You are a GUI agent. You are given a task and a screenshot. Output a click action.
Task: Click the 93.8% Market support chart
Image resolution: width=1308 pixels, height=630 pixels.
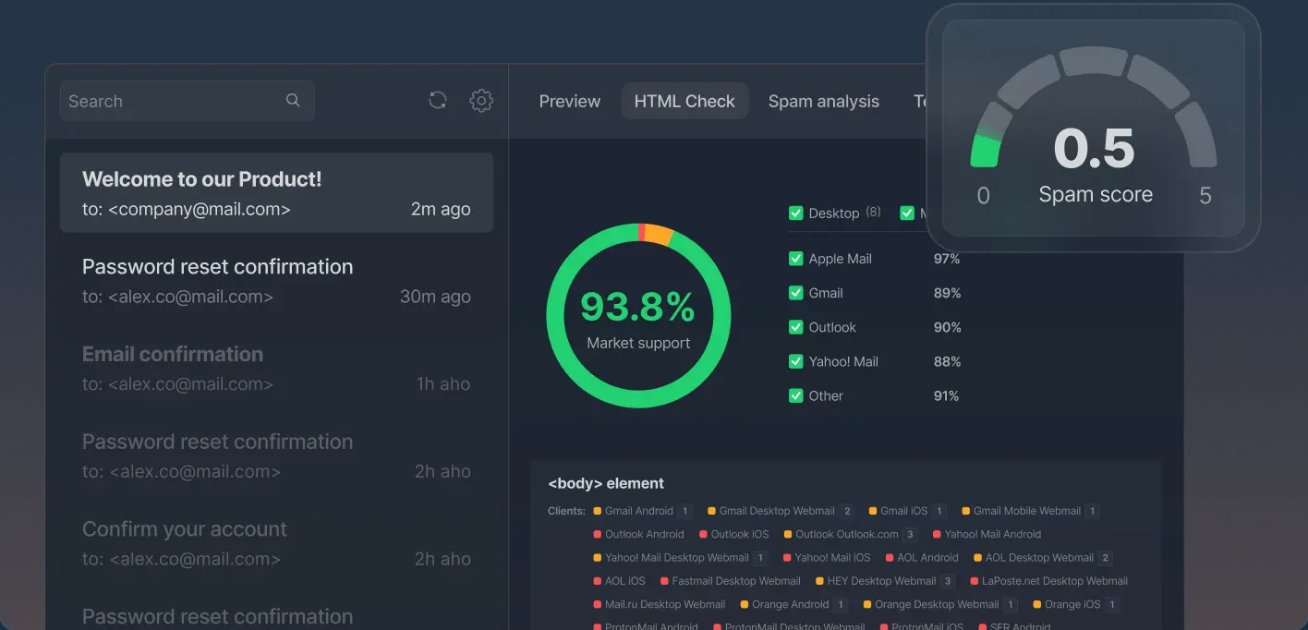(638, 316)
